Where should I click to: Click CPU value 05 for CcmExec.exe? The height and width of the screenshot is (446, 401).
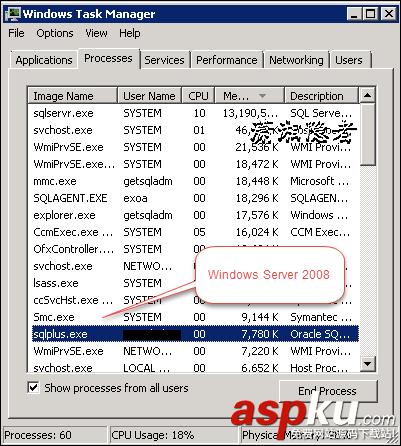tap(199, 232)
